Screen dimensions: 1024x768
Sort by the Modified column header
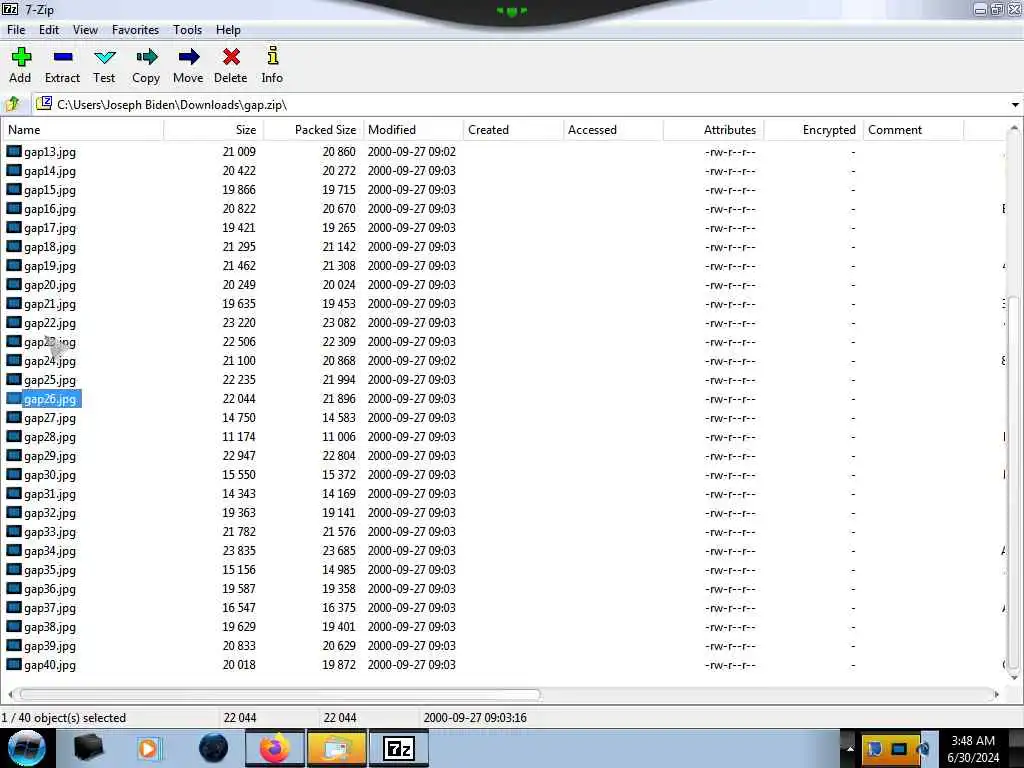point(413,130)
